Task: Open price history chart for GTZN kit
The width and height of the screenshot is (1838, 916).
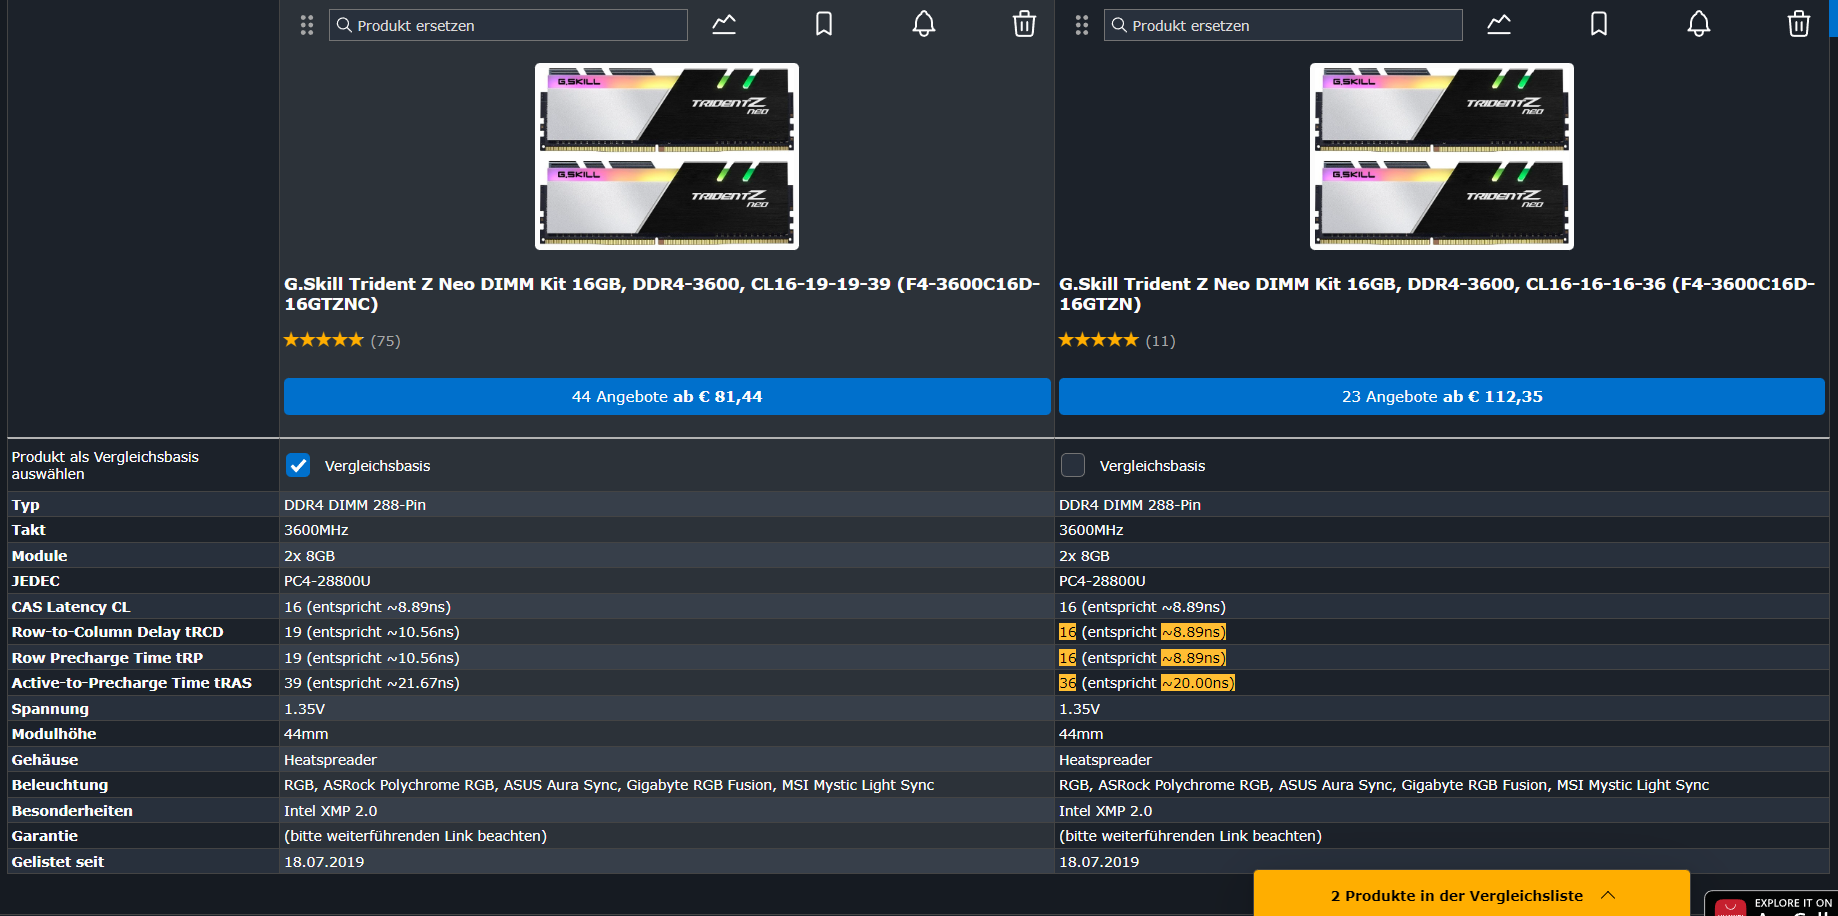Action: (x=1499, y=24)
